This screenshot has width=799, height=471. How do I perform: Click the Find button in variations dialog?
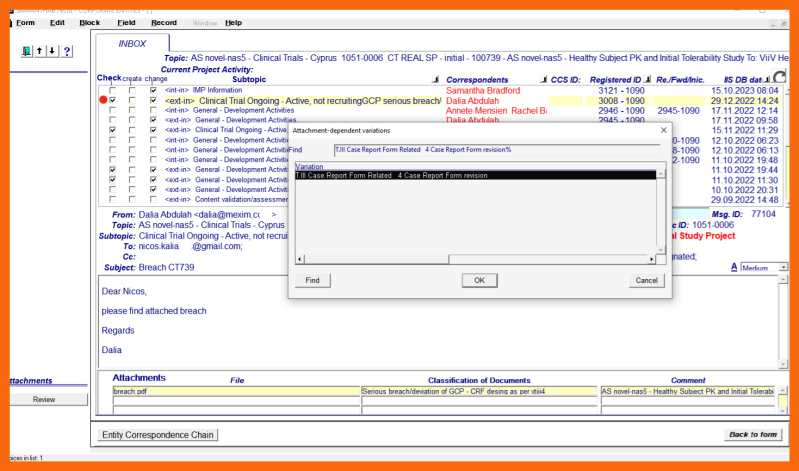312,280
